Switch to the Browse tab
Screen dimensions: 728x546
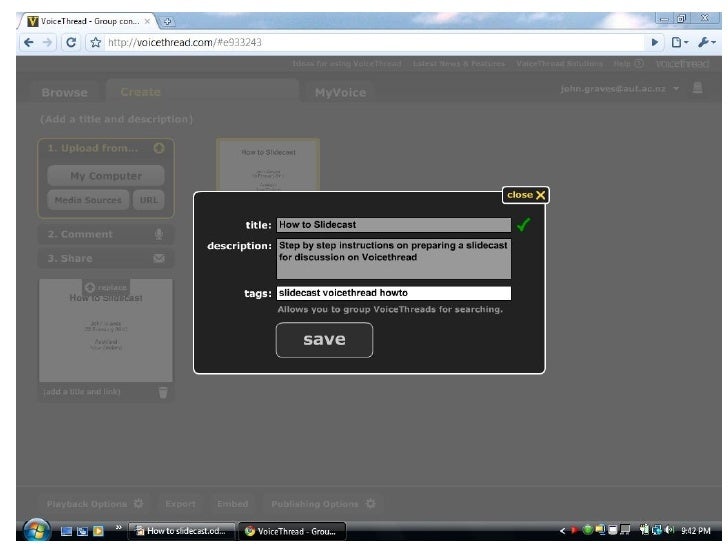(x=65, y=92)
